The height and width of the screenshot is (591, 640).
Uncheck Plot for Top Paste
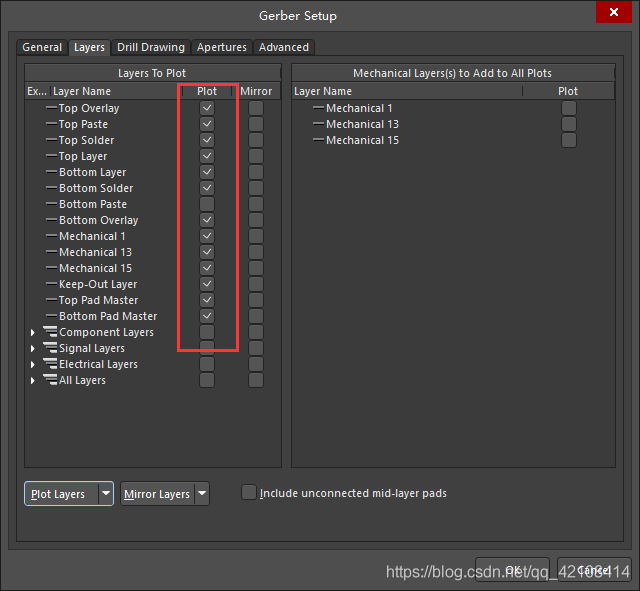tap(207, 124)
